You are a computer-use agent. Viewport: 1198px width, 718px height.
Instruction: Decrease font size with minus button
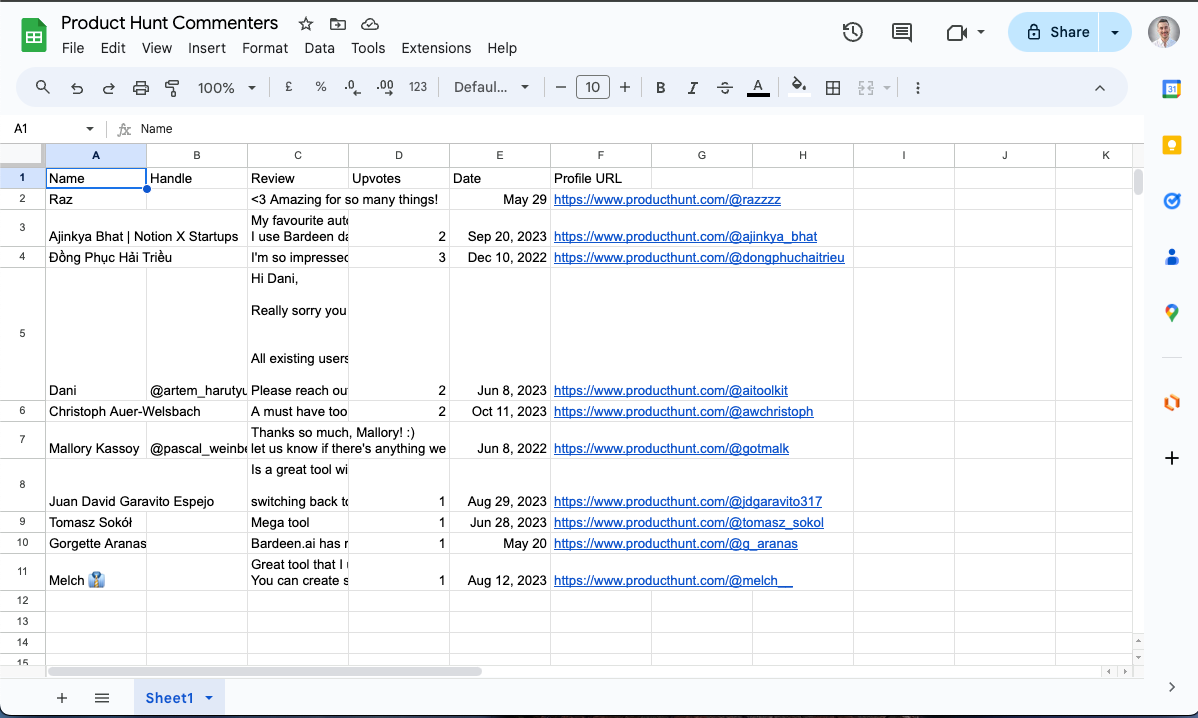561,87
